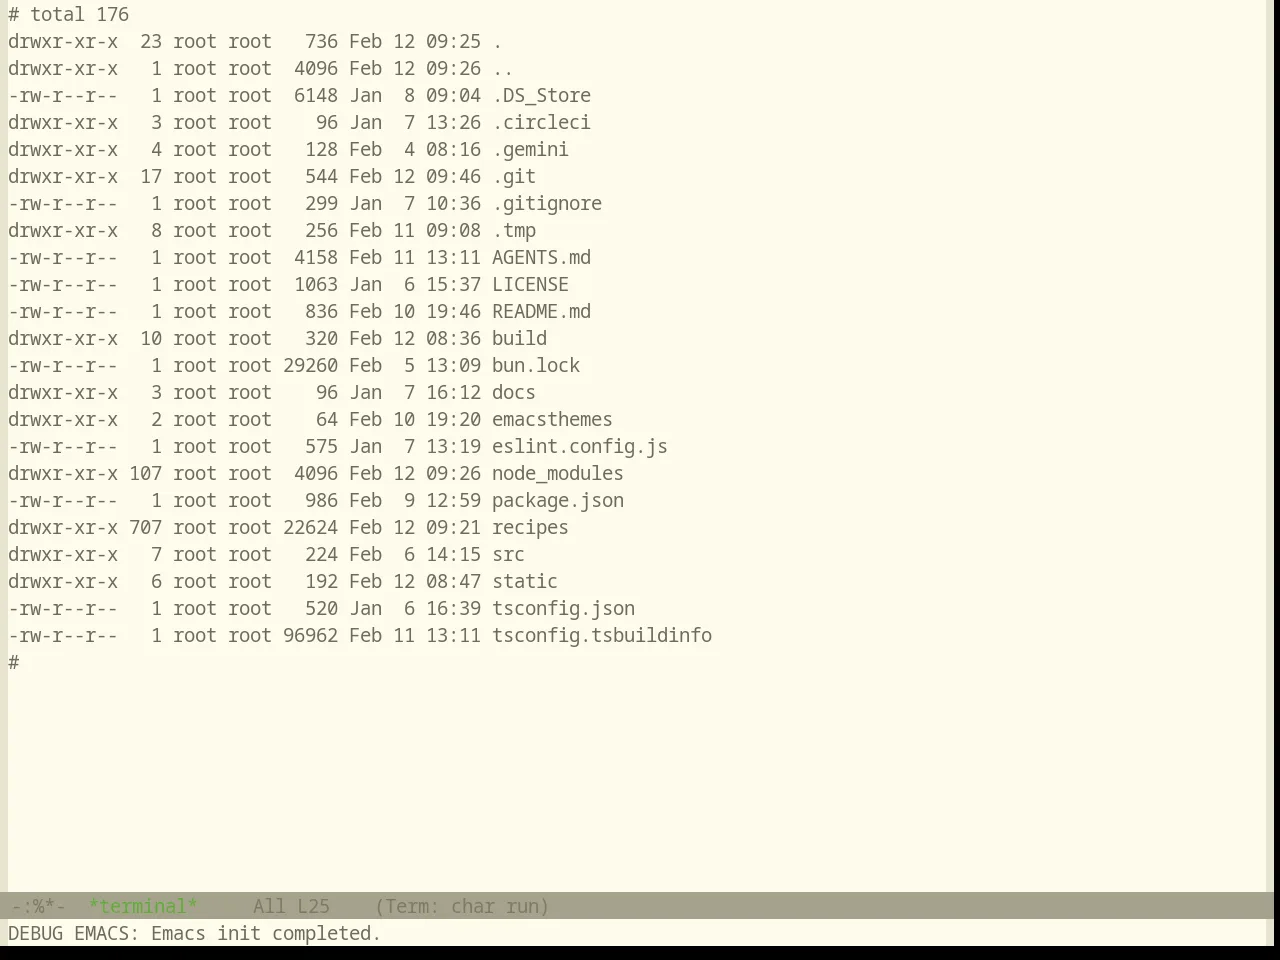Screen dimensions: 1280x960
Task: Click link count 707 on recipes row
Action: coord(145,527)
